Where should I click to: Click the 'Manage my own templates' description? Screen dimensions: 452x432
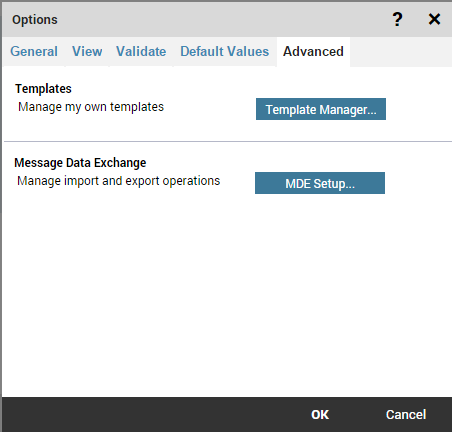91,107
